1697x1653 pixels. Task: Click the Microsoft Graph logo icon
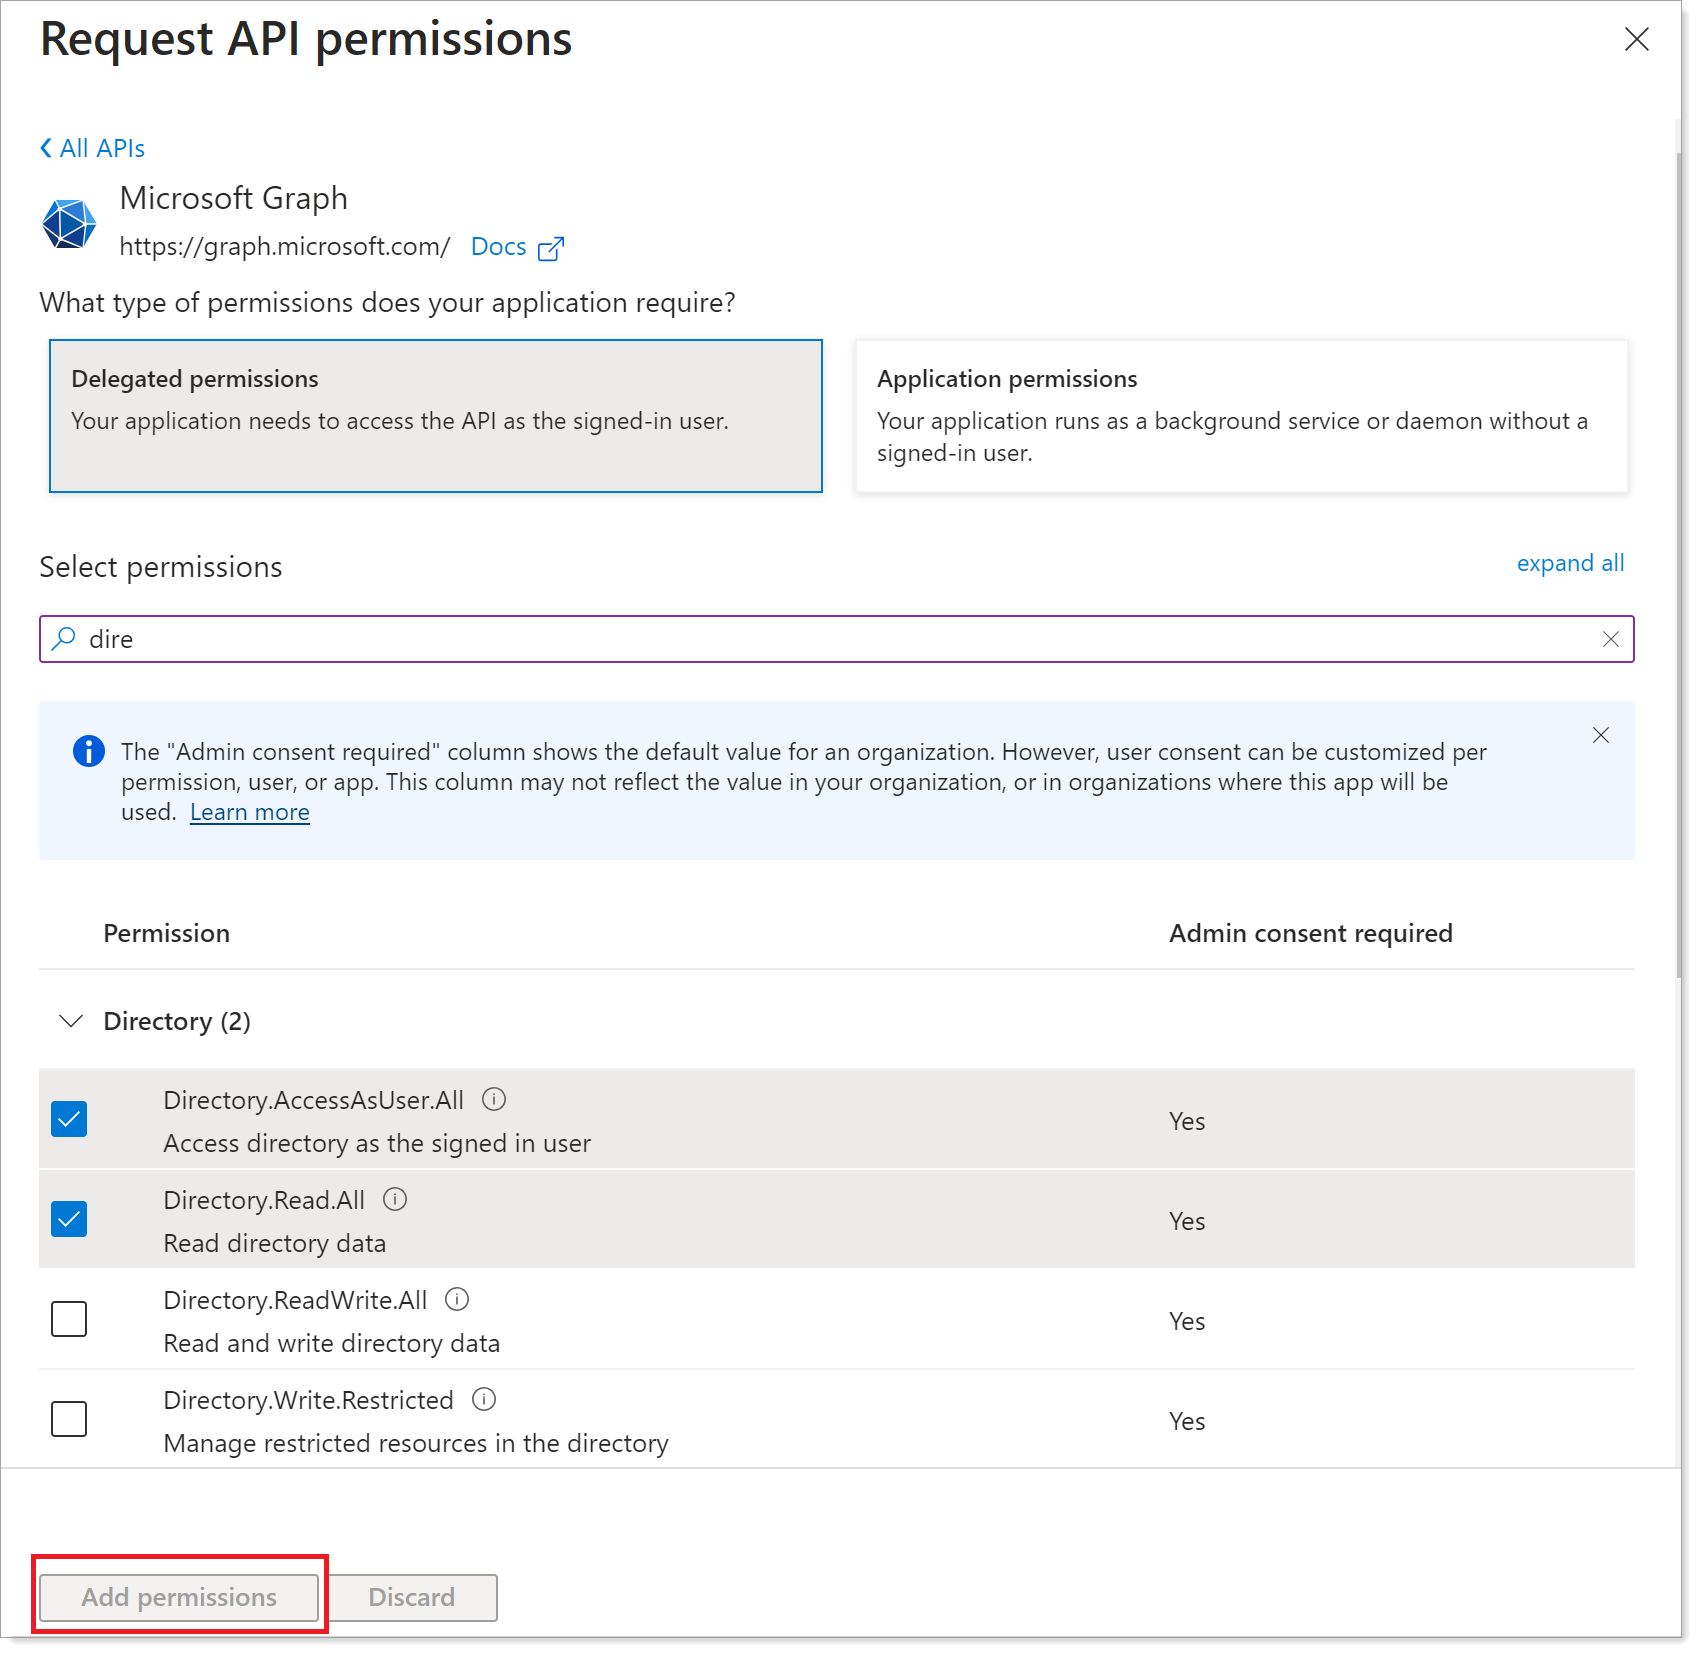pyautogui.click(x=69, y=223)
